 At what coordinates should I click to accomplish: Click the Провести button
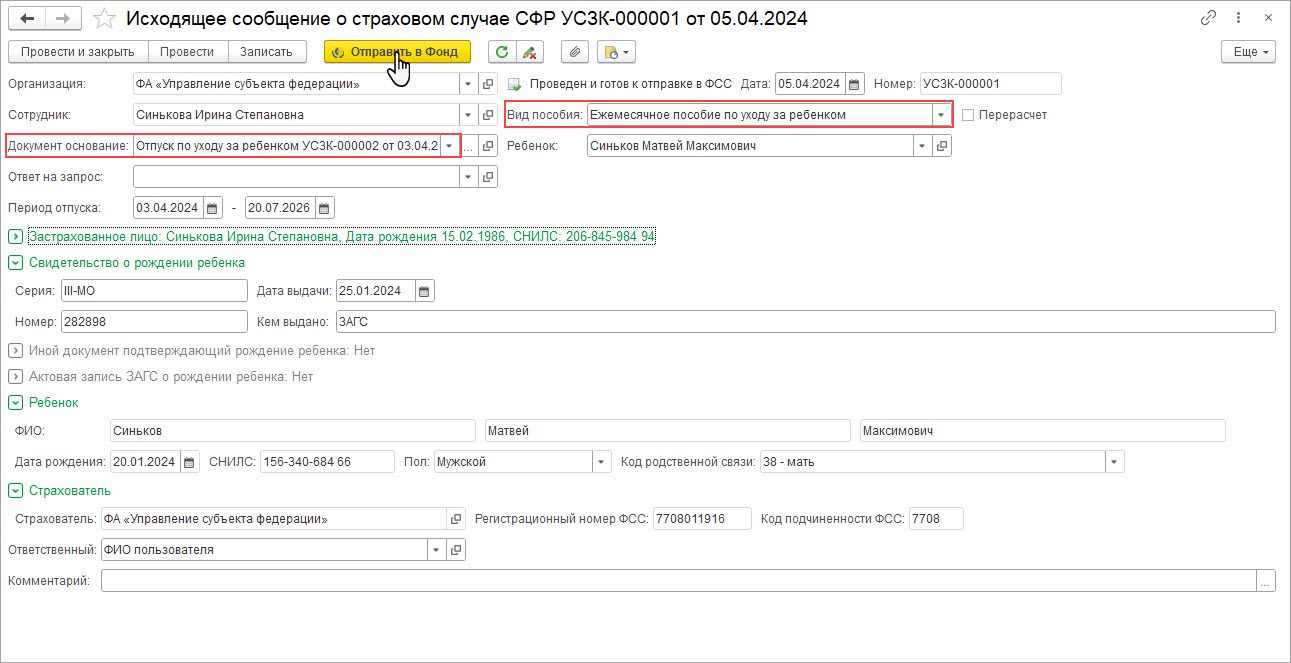(x=187, y=52)
